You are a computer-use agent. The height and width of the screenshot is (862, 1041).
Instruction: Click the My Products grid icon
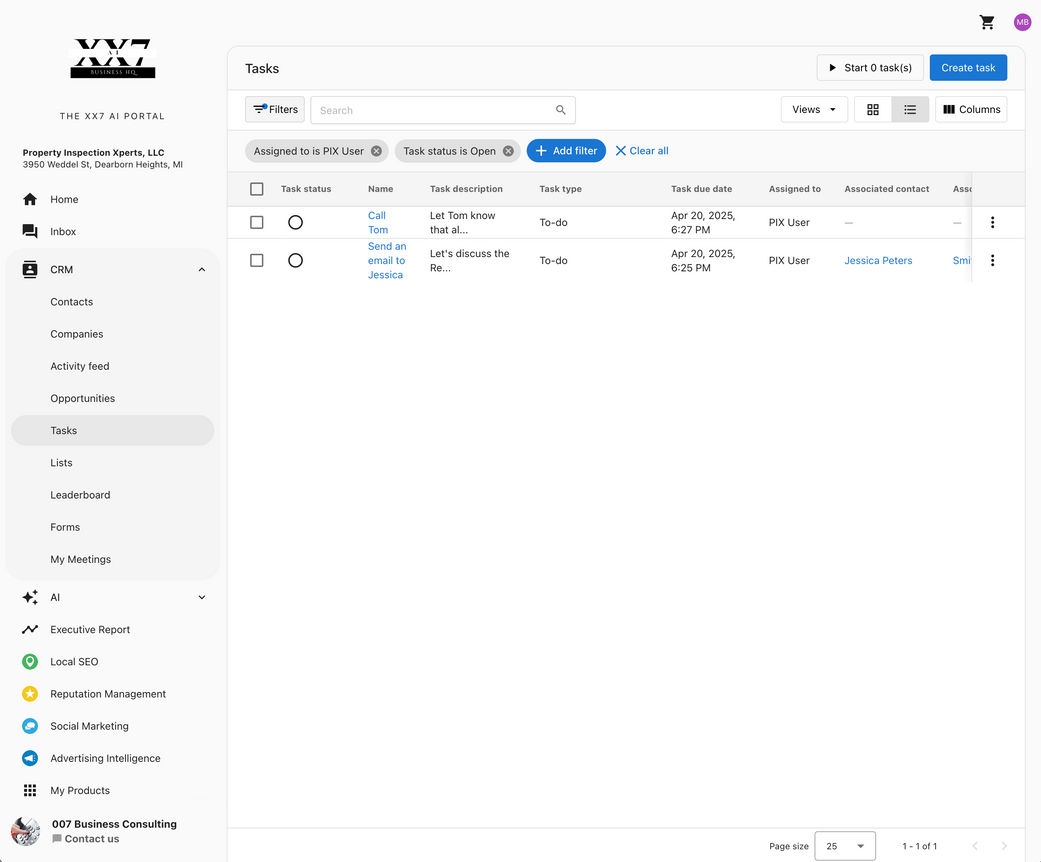pyautogui.click(x=30, y=790)
